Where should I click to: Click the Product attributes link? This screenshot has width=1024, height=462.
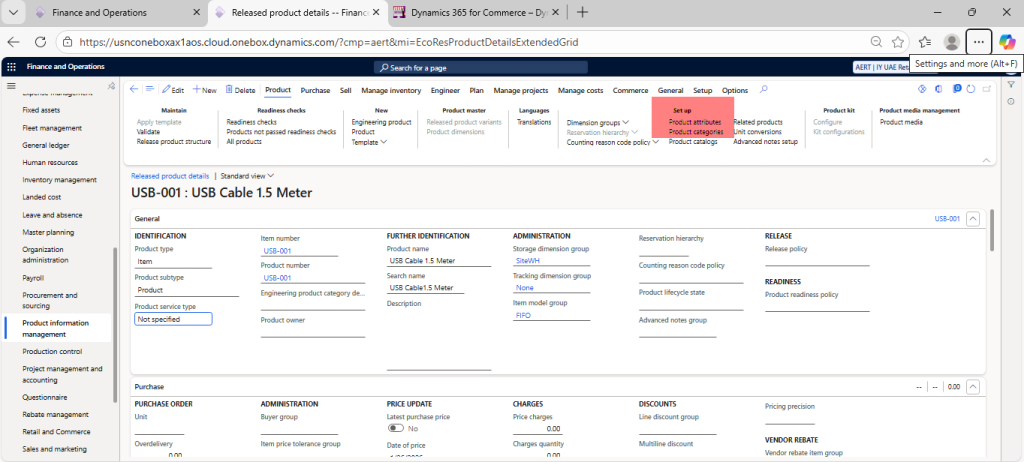point(694,122)
